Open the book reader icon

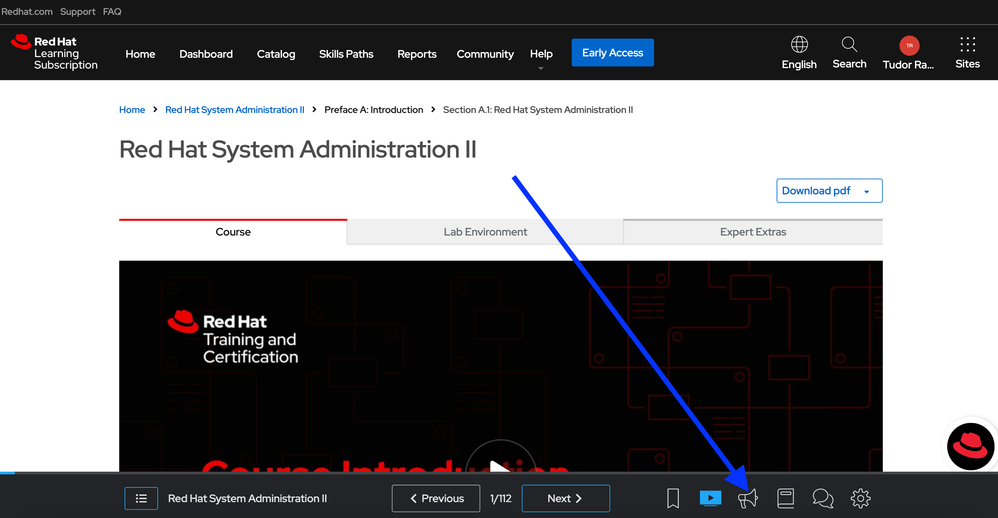[x=785, y=498]
